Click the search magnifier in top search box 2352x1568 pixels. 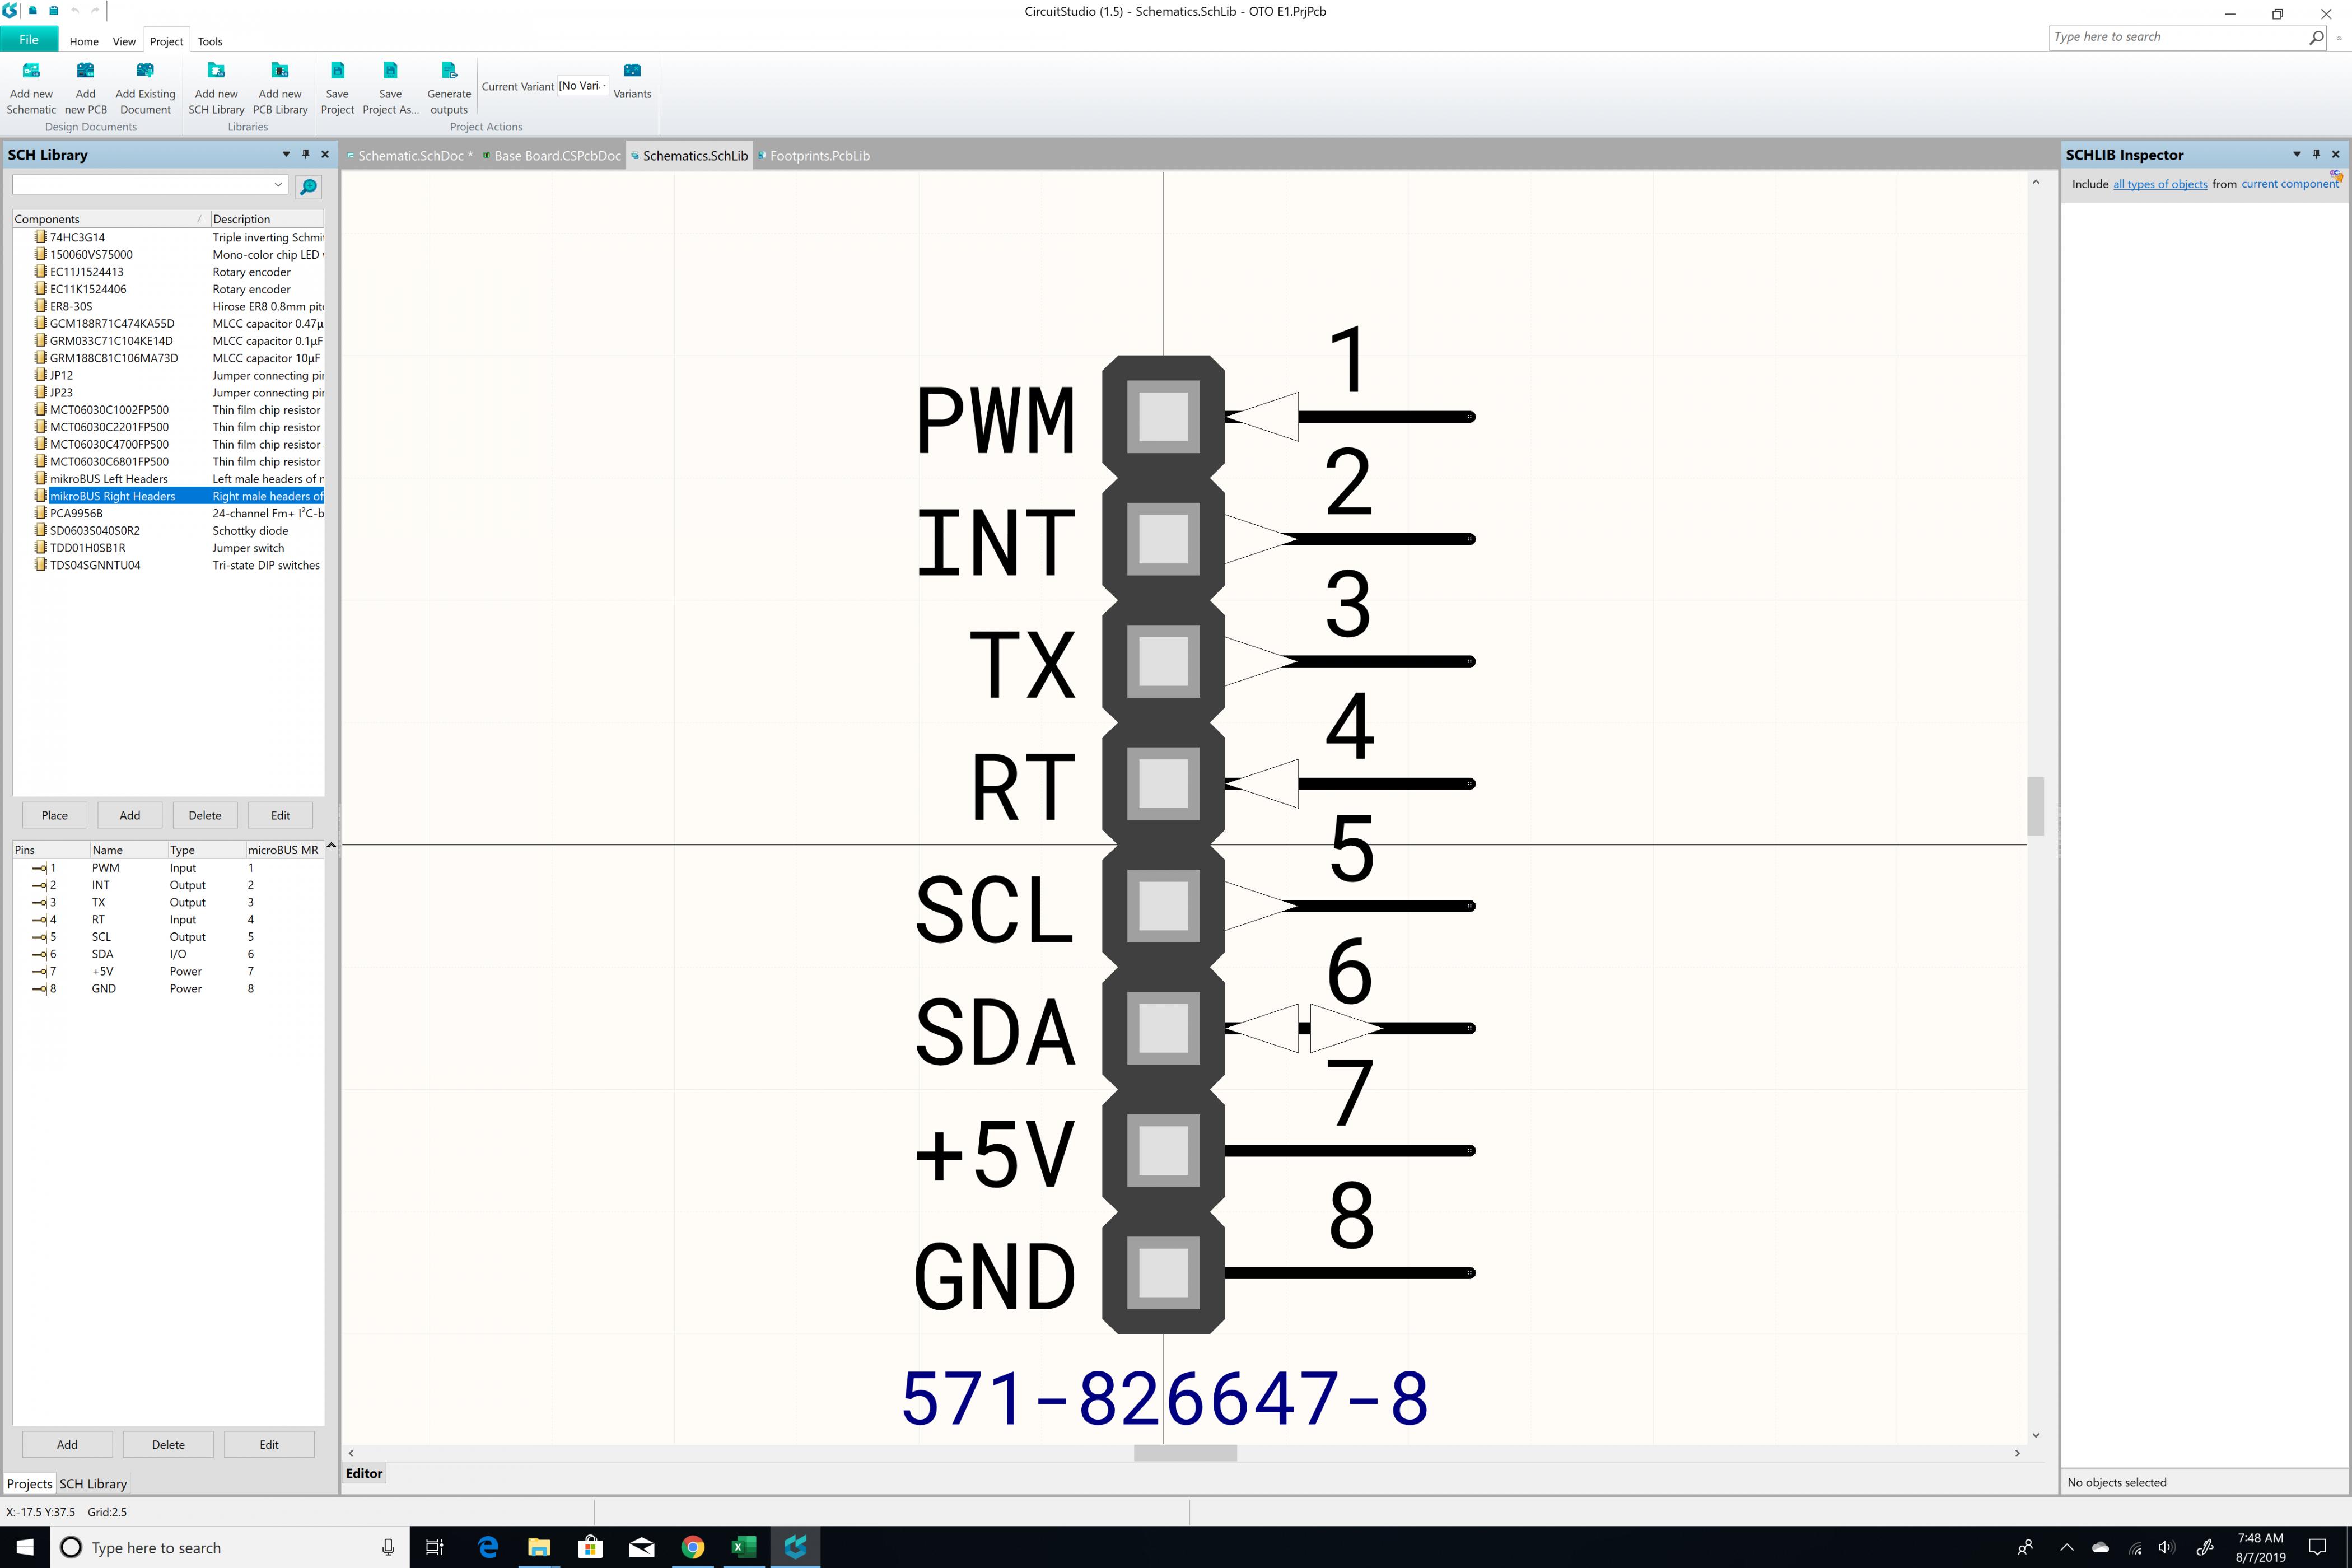[2316, 37]
